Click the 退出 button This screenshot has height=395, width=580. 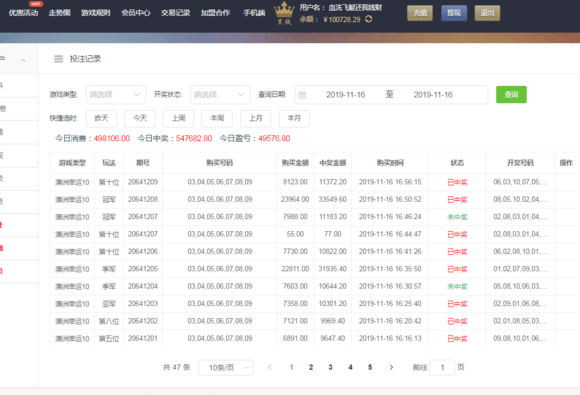[488, 13]
